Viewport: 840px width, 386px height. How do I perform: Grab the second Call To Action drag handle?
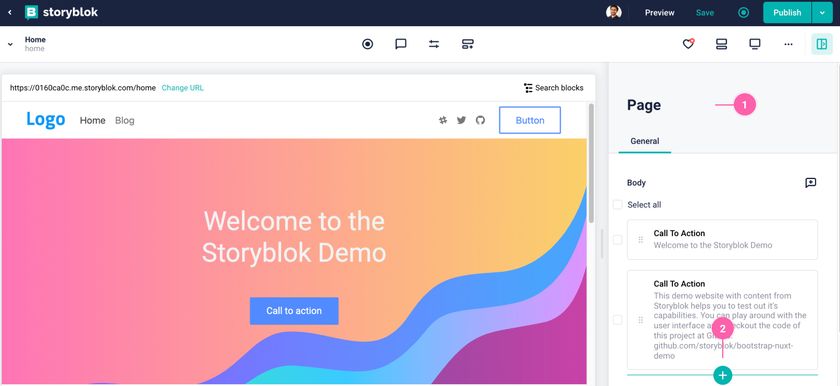coord(641,320)
